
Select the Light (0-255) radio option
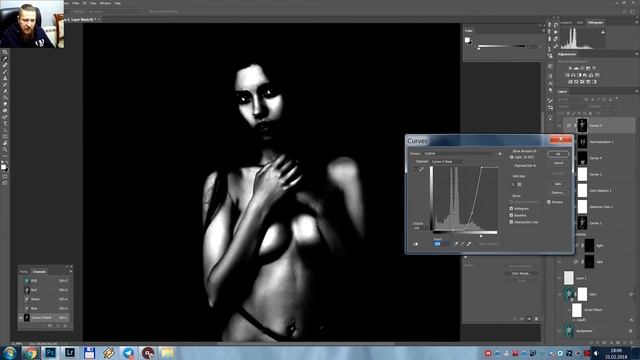pyautogui.click(x=511, y=157)
